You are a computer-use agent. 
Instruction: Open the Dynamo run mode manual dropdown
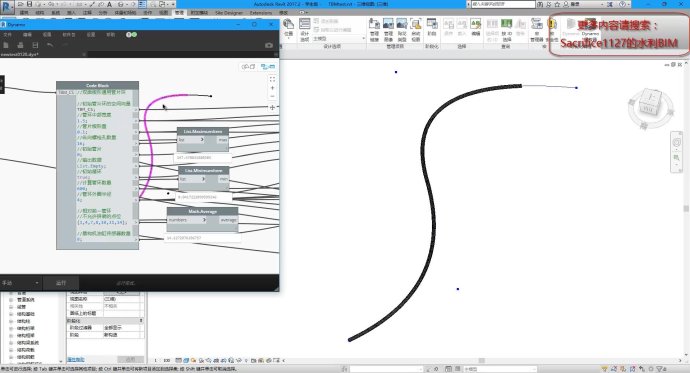tap(21, 283)
